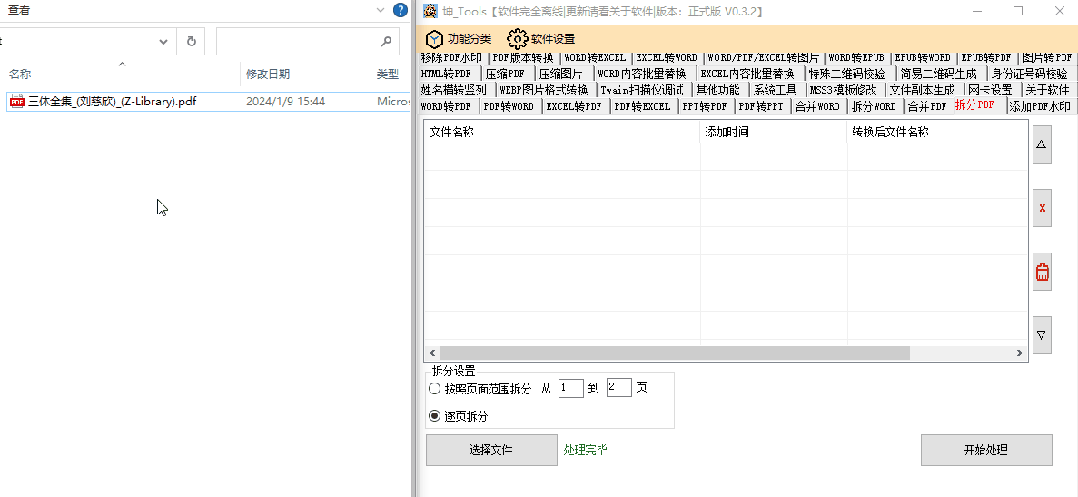The image size is (1078, 497).
Task: Click the PDF file icon of 三体全集
Action: point(17,102)
